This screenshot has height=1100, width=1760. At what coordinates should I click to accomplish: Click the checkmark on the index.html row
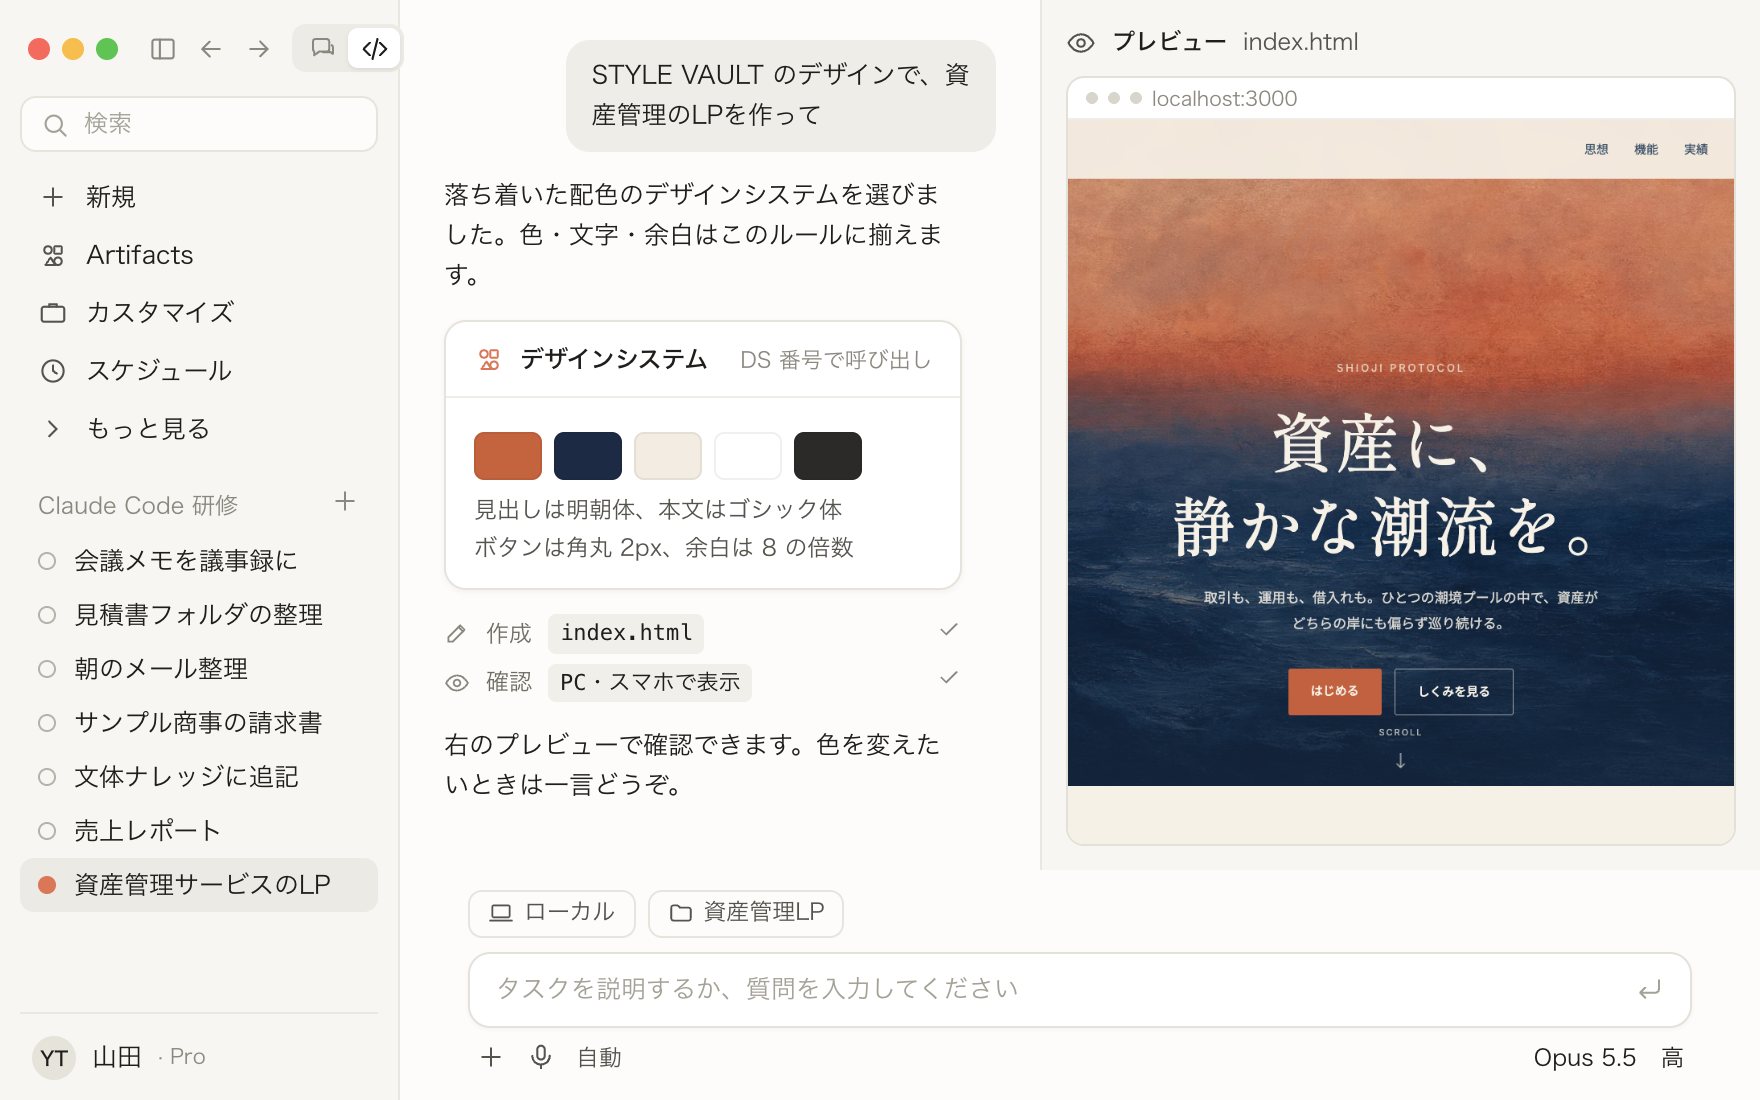[949, 630]
